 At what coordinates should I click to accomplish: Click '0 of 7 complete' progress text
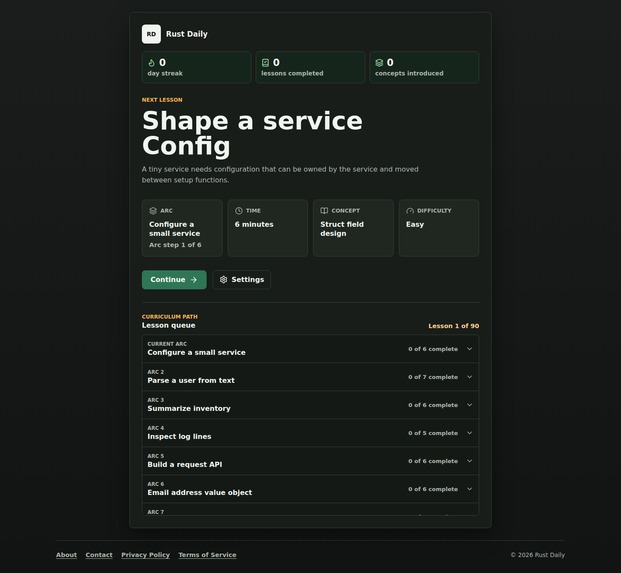point(433,377)
